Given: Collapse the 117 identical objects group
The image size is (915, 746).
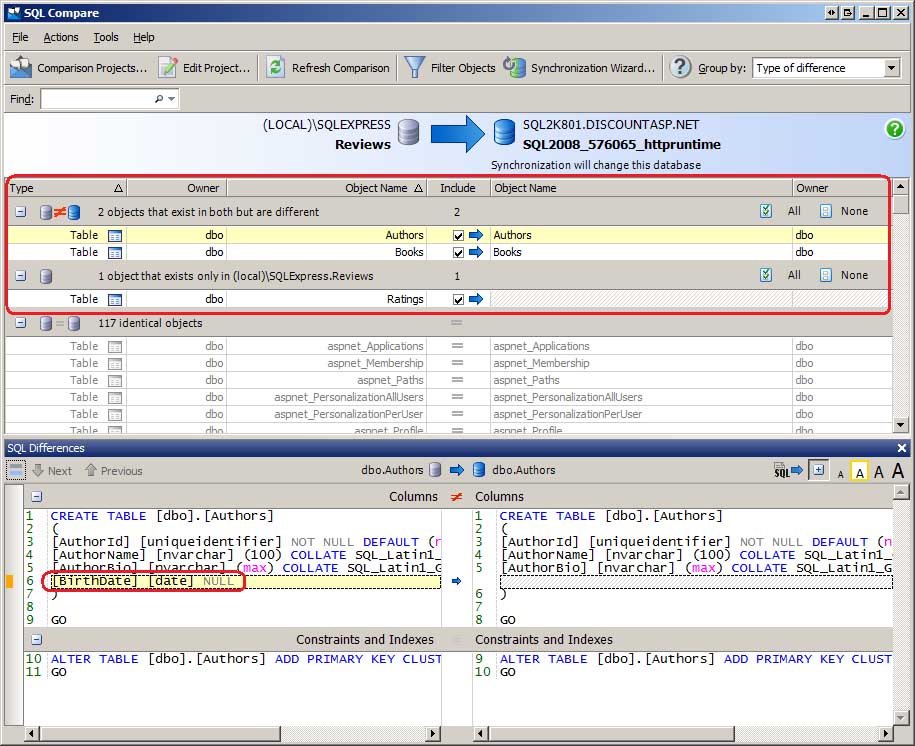Looking at the screenshot, I should [x=20, y=324].
